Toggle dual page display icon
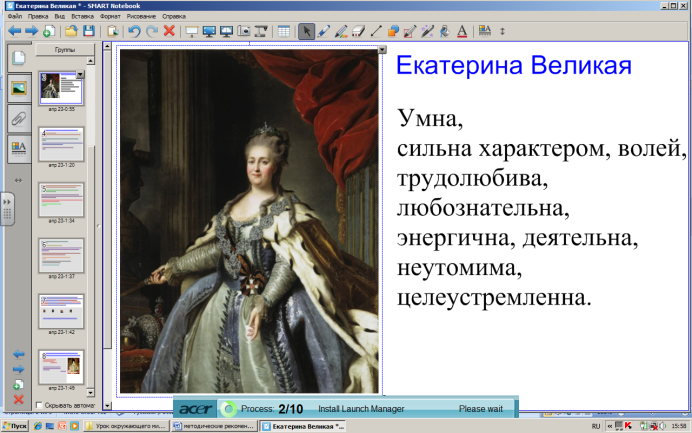 226,31
